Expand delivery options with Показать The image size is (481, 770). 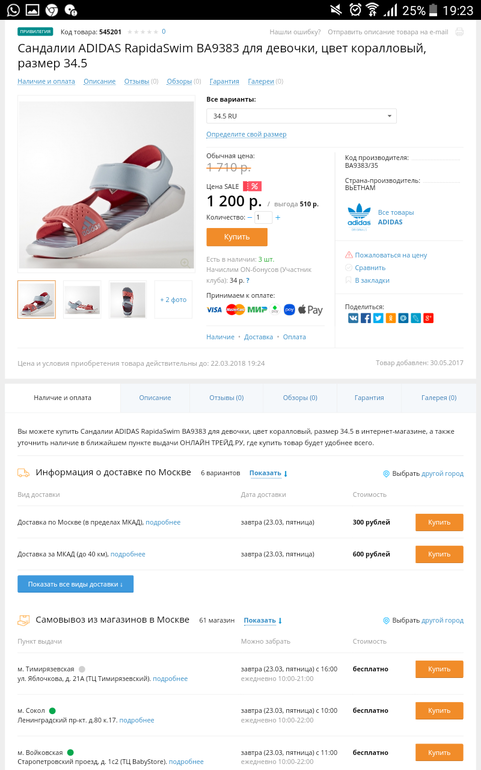(268, 473)
